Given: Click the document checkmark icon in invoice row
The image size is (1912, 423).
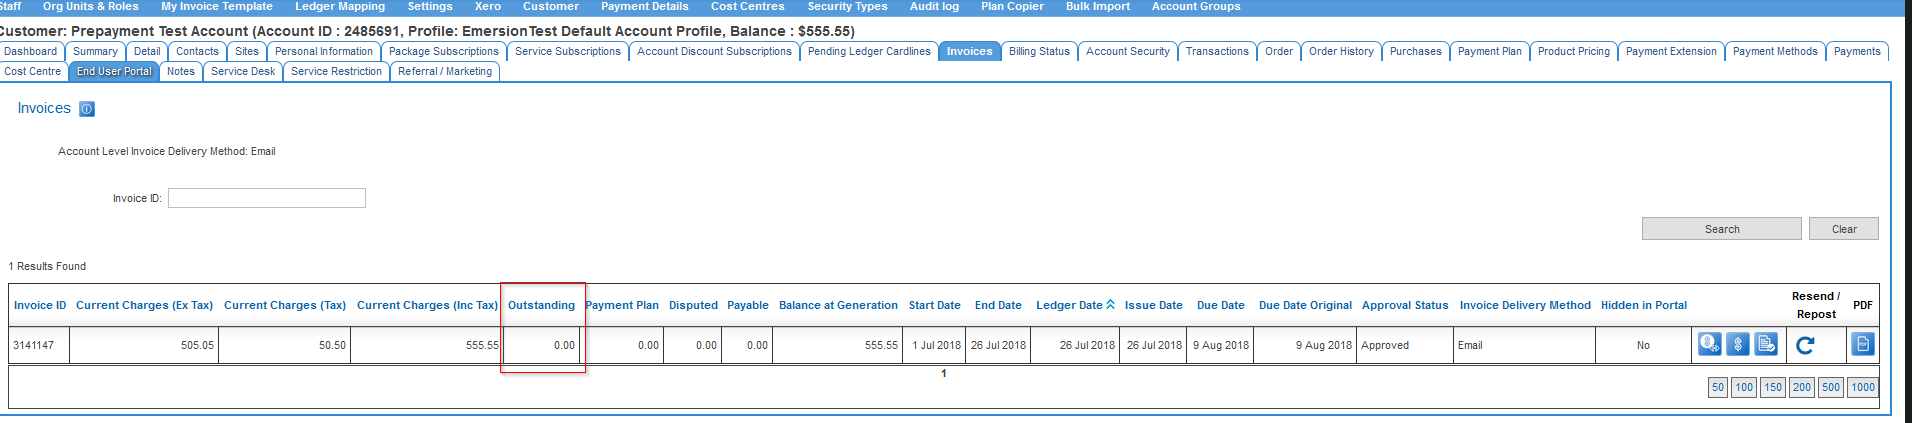Looking at the screenshot, I should click(x=1766, y=345).
